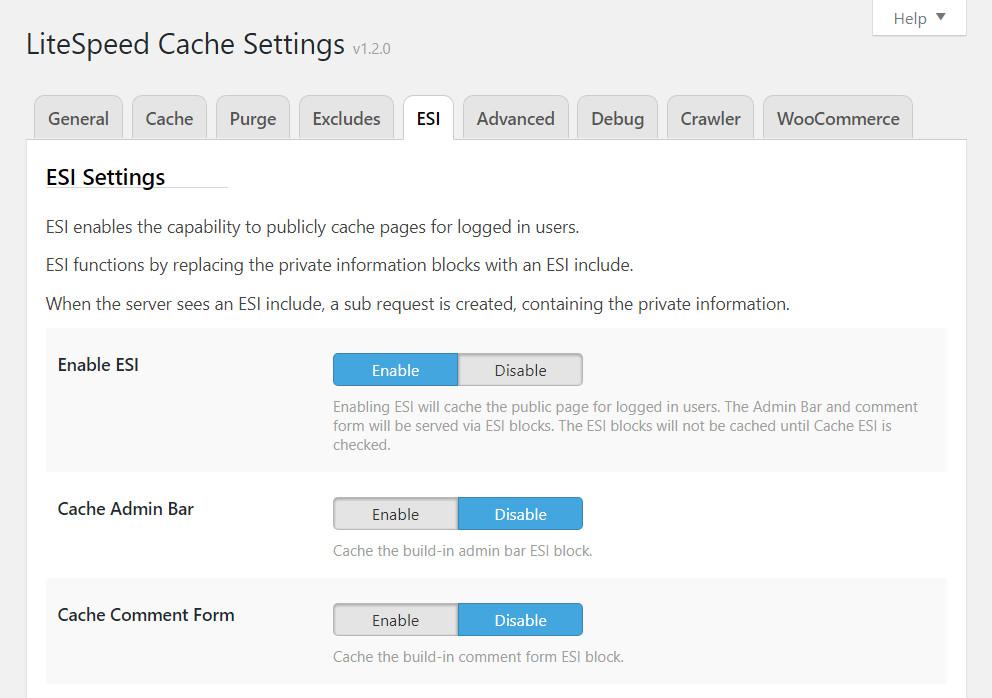Enable the Cache Comment Form option
The image size is (992, 698).
coord(395,619)
